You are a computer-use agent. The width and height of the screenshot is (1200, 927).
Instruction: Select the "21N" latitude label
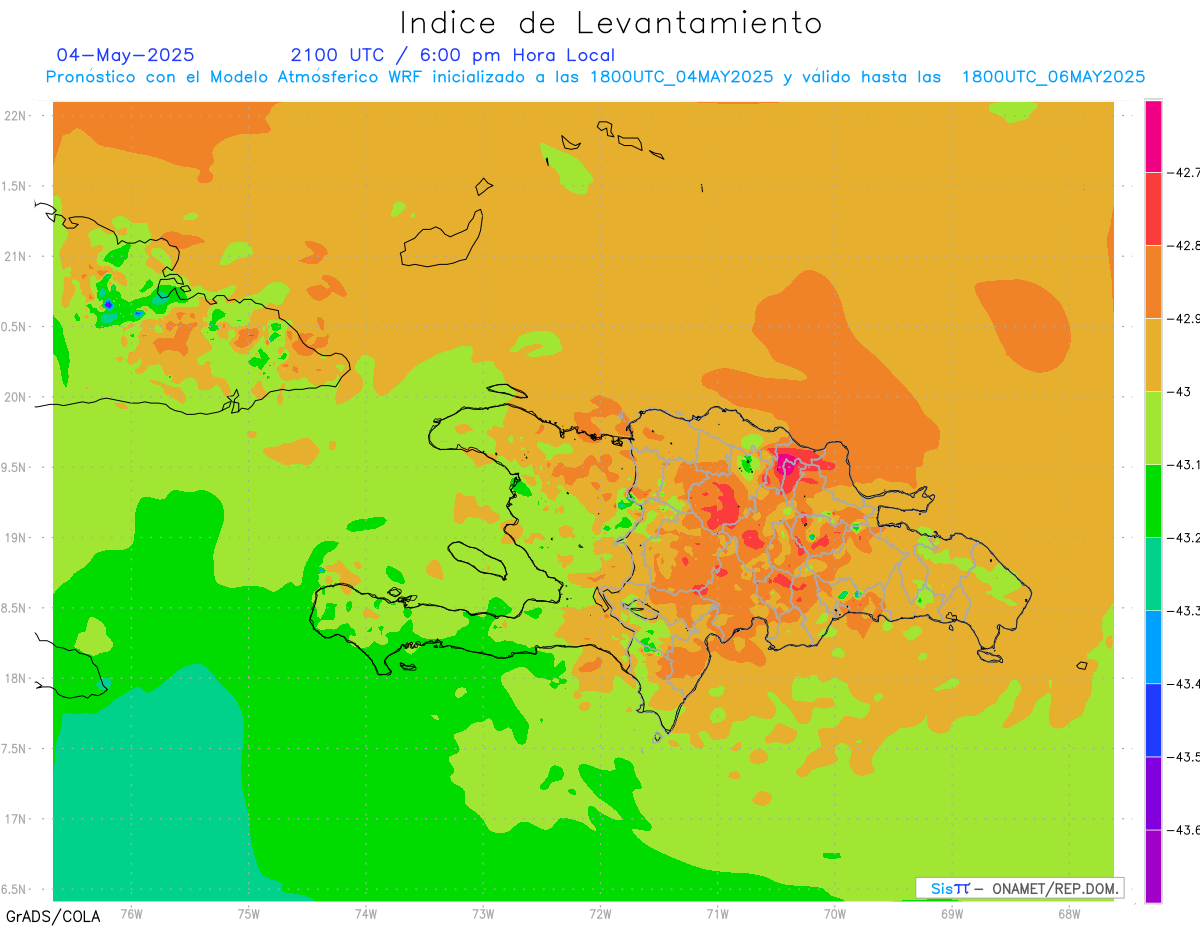pyautogui.click(x=17, y=256)
